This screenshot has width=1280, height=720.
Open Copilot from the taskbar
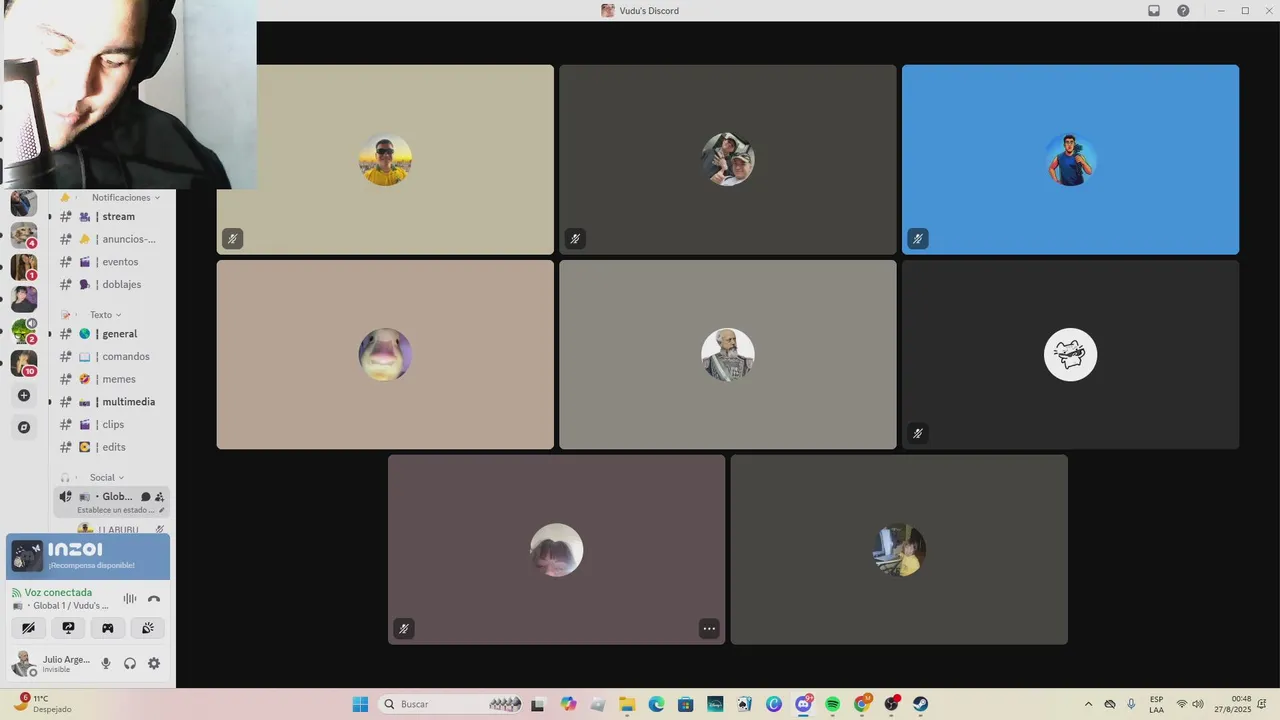(x=568, y=704)
